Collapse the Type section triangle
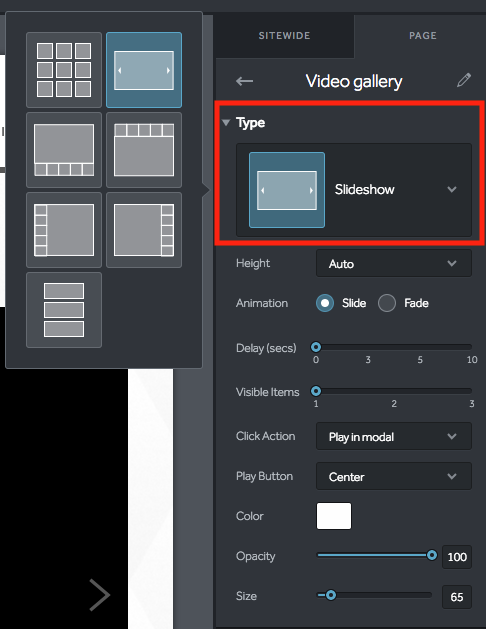The image size is (486, 629). [x=226, y=122]
